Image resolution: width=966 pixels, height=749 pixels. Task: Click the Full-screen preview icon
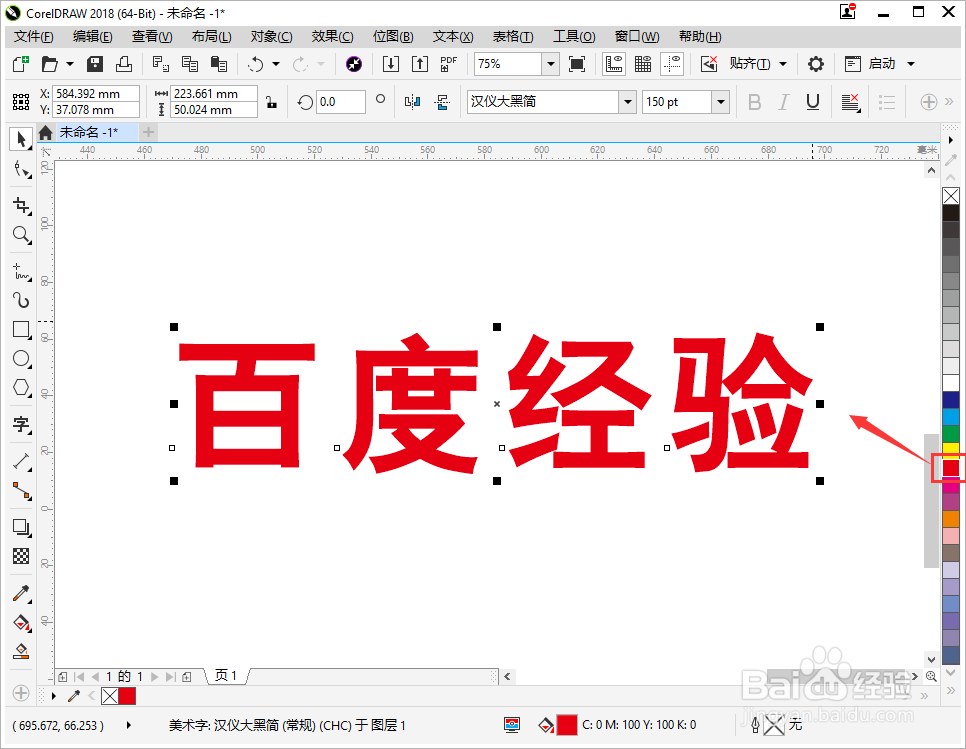tap(577, 63)
